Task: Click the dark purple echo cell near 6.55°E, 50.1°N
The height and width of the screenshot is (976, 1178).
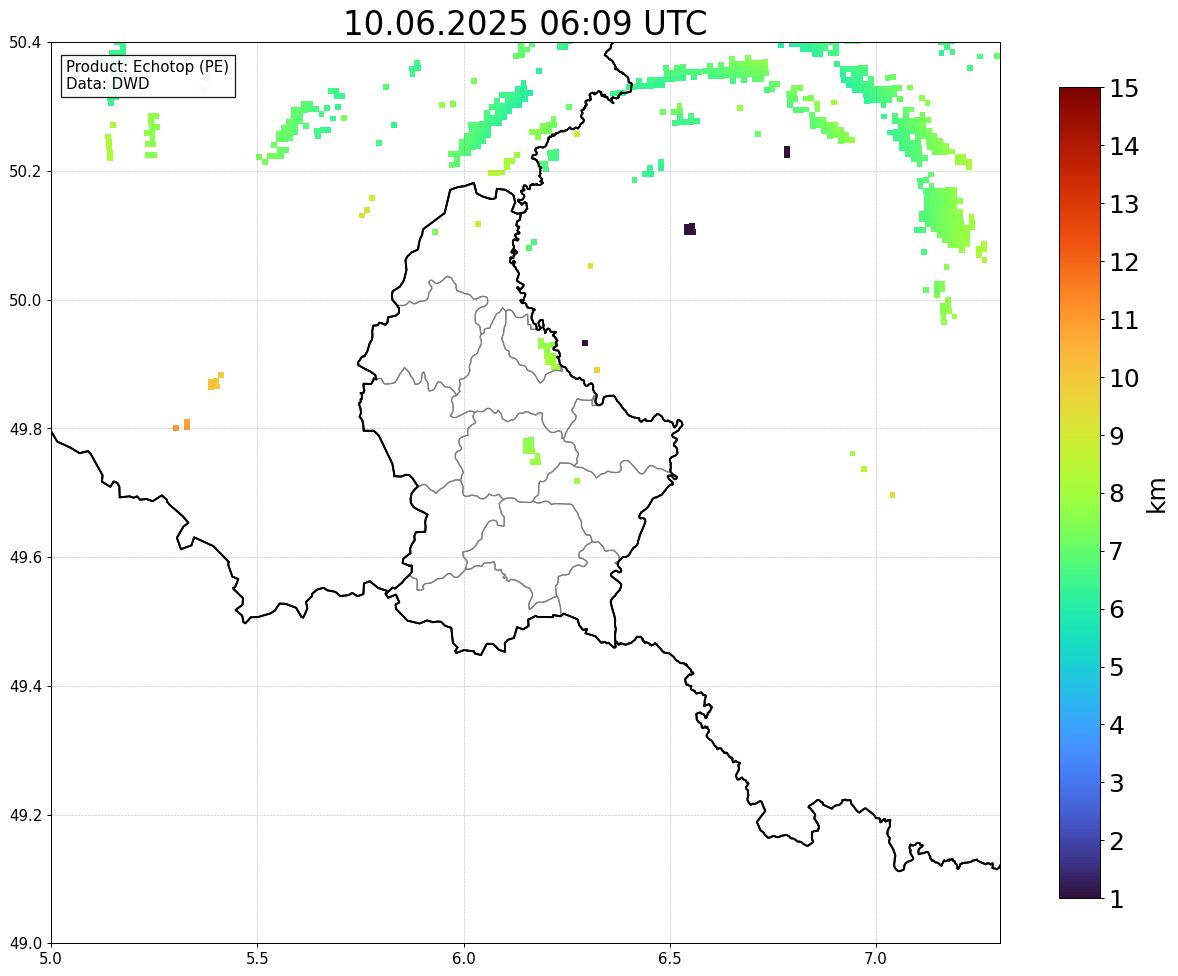Action: pos(690,229)
